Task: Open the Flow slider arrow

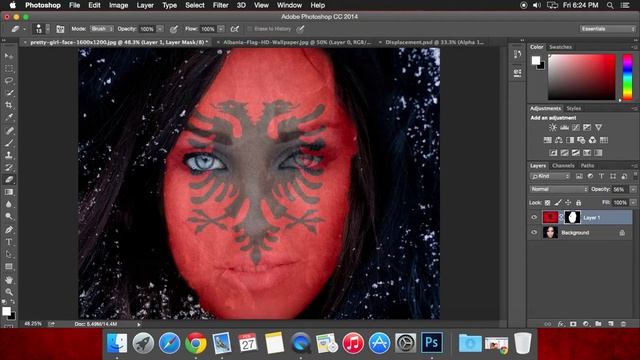Action: (x=221, y=29)
